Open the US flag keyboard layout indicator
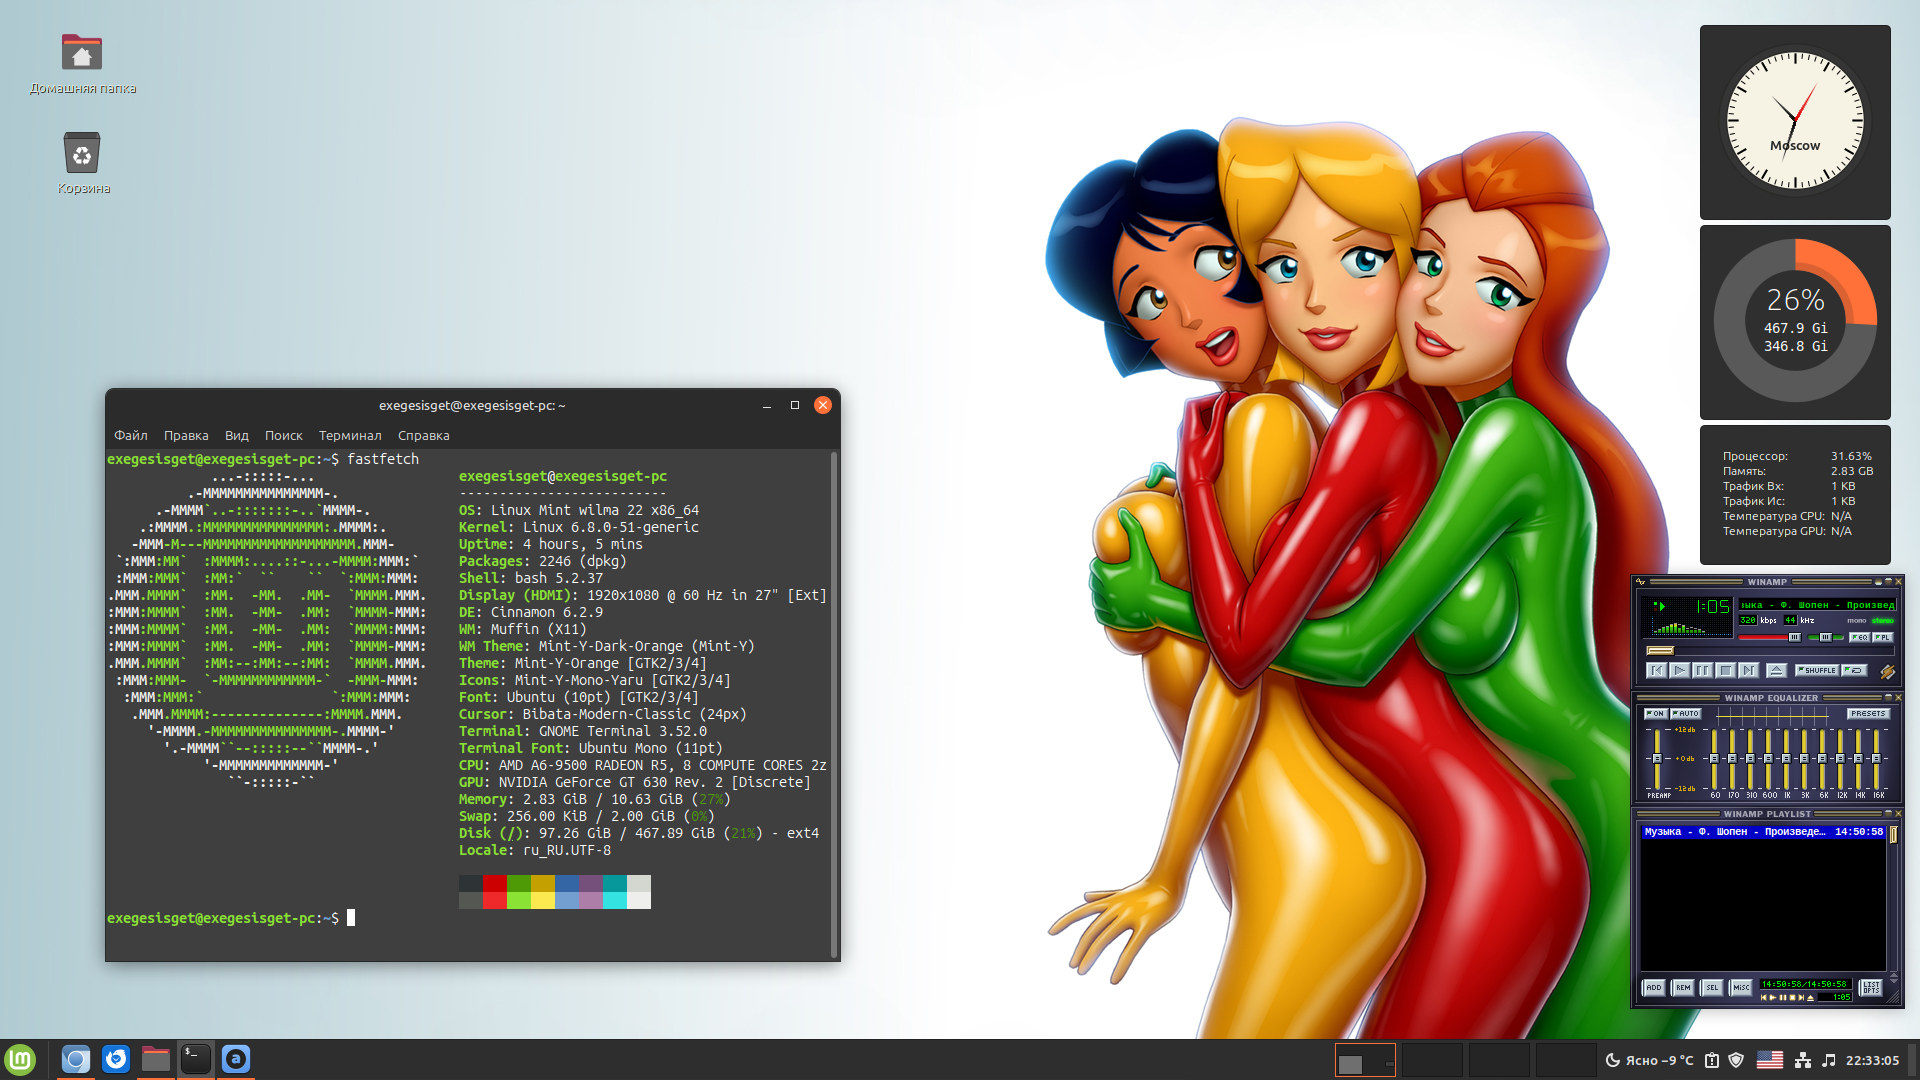 click(1770, 1060)
